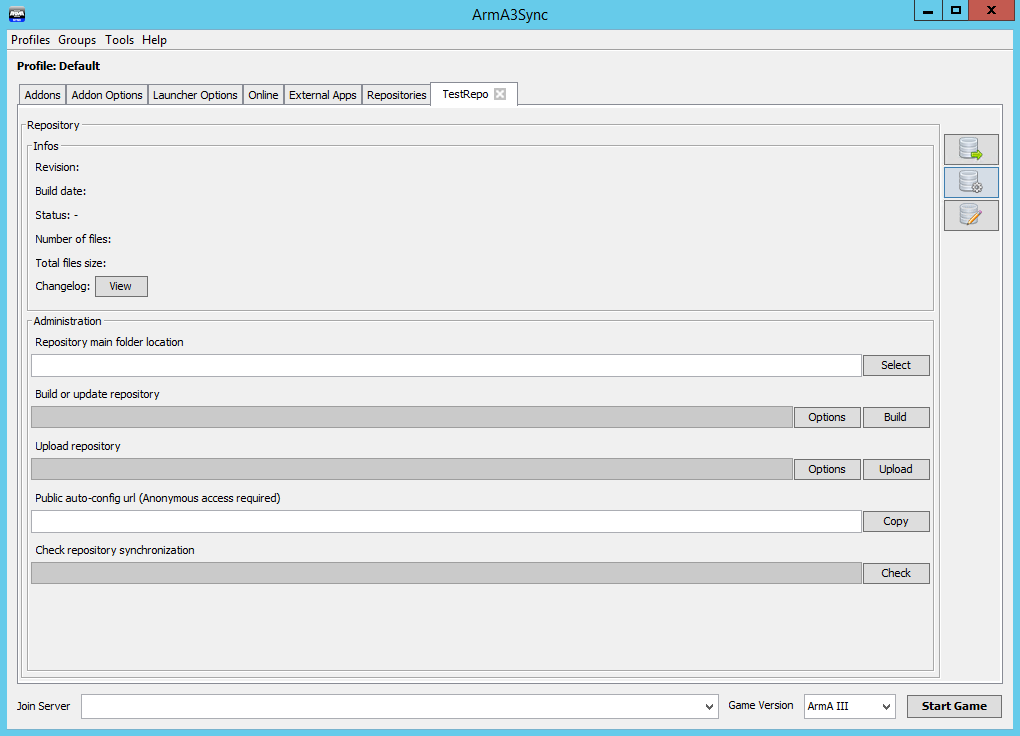1020x736 pixels.
Task: Click the Upload button
Action: pos(896,469)
